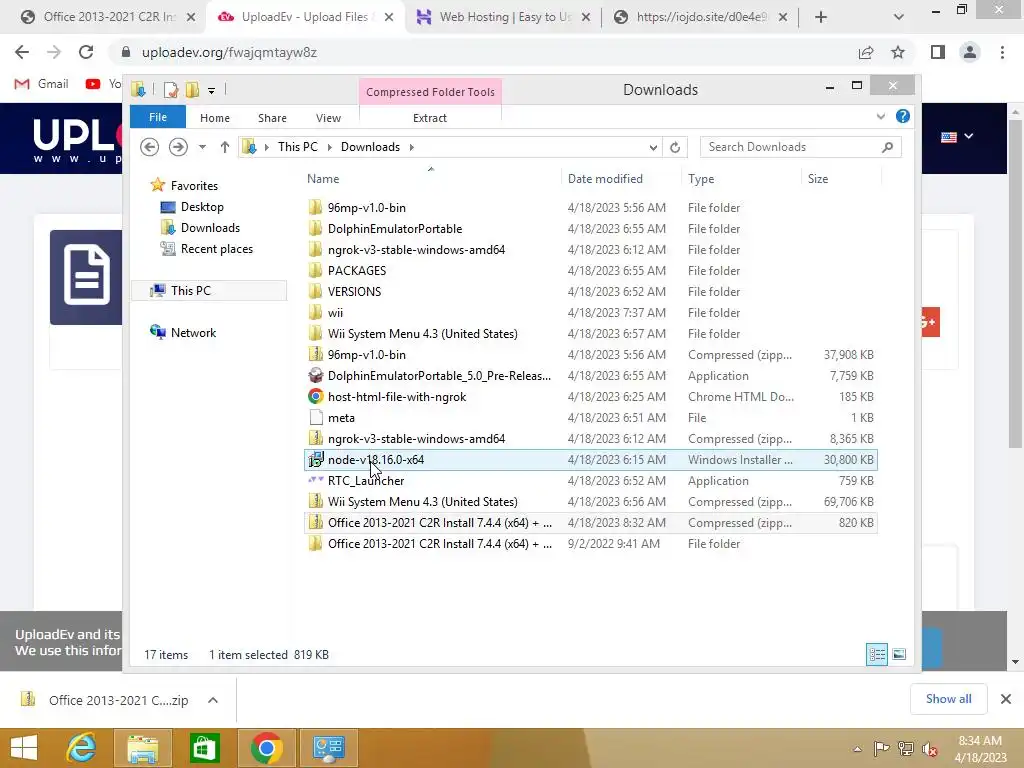The image size is (1024, 768).
Task: Open File Explorer help
Action: [903, 116]
